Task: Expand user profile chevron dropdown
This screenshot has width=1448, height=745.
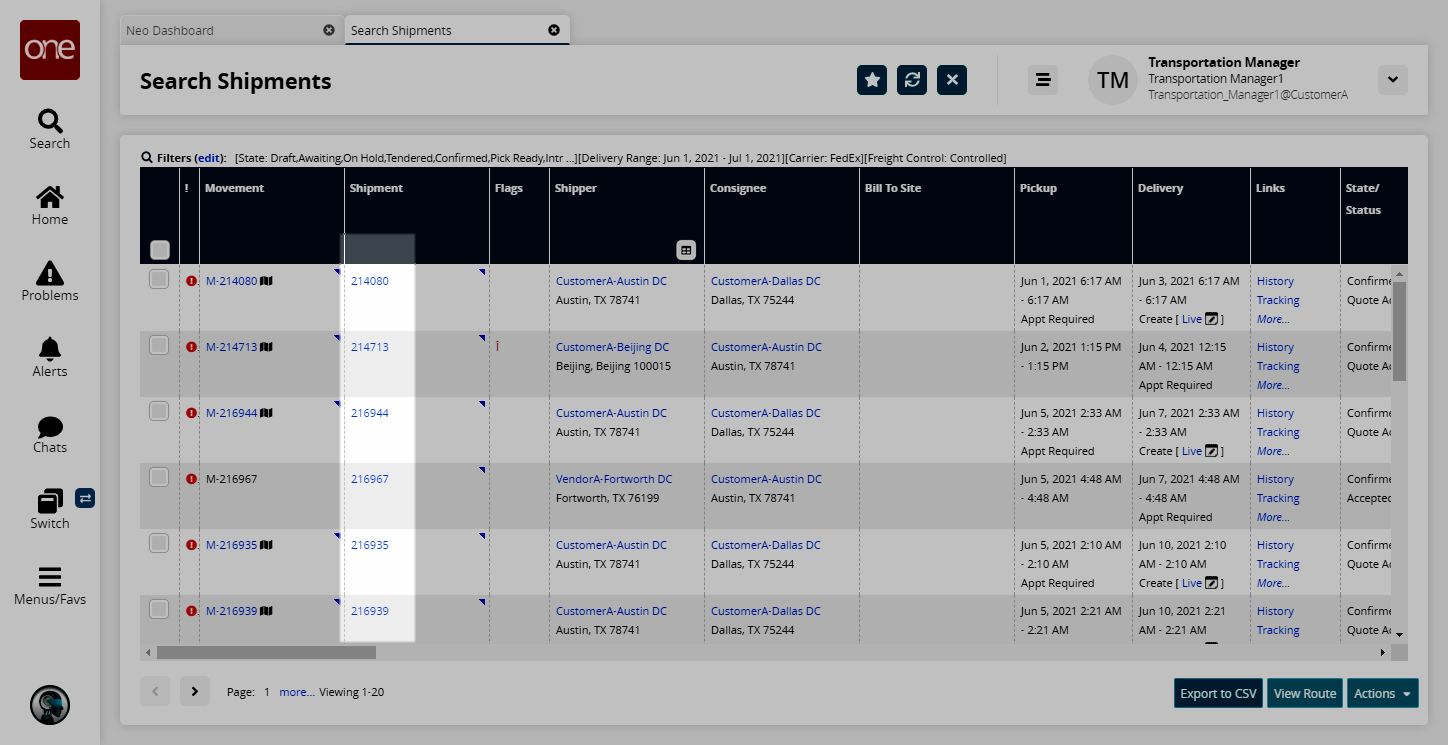Action: pyautogui.click(x=1392, y=80)
